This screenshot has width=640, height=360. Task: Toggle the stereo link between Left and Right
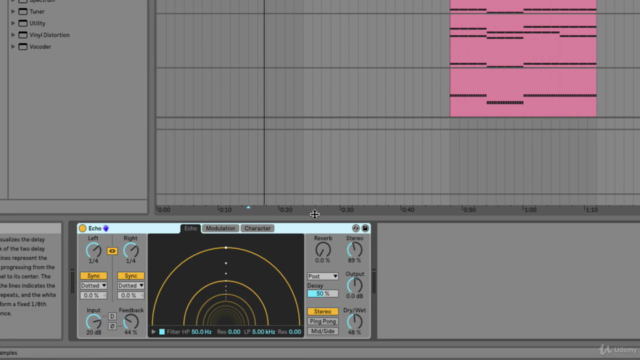pos(112,251)
